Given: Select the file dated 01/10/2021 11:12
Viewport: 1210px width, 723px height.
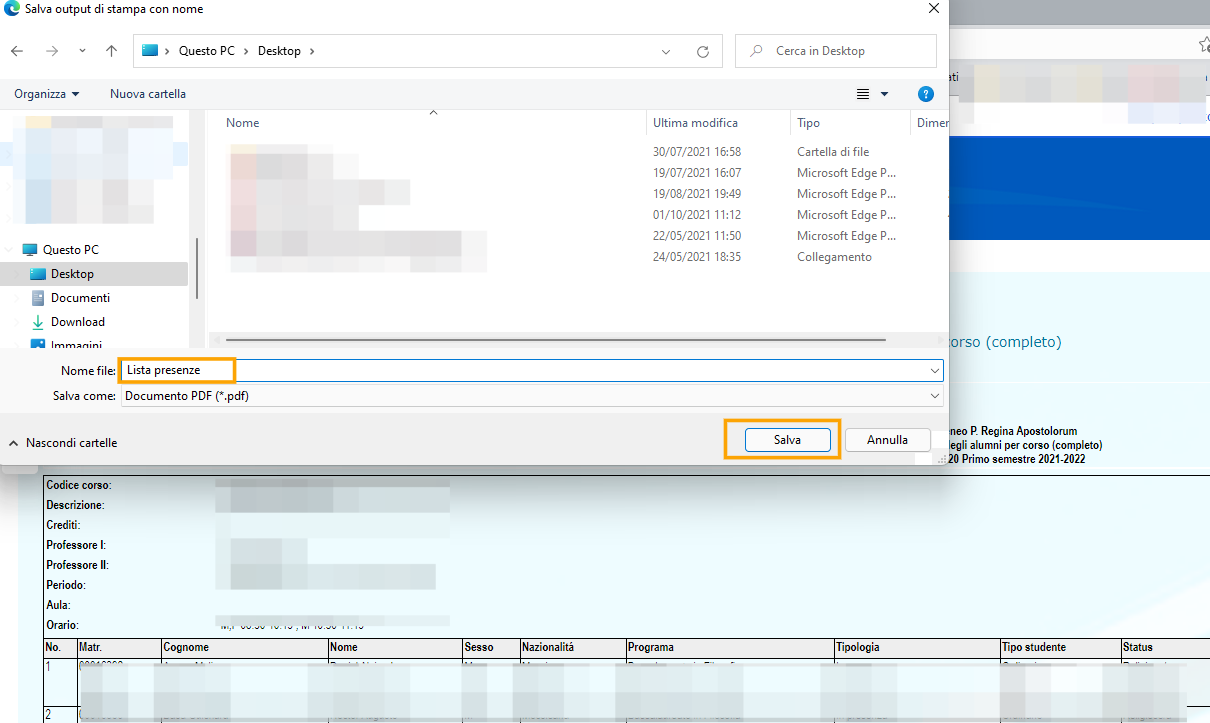Looking at the screenshot, I should coord(578,215).
